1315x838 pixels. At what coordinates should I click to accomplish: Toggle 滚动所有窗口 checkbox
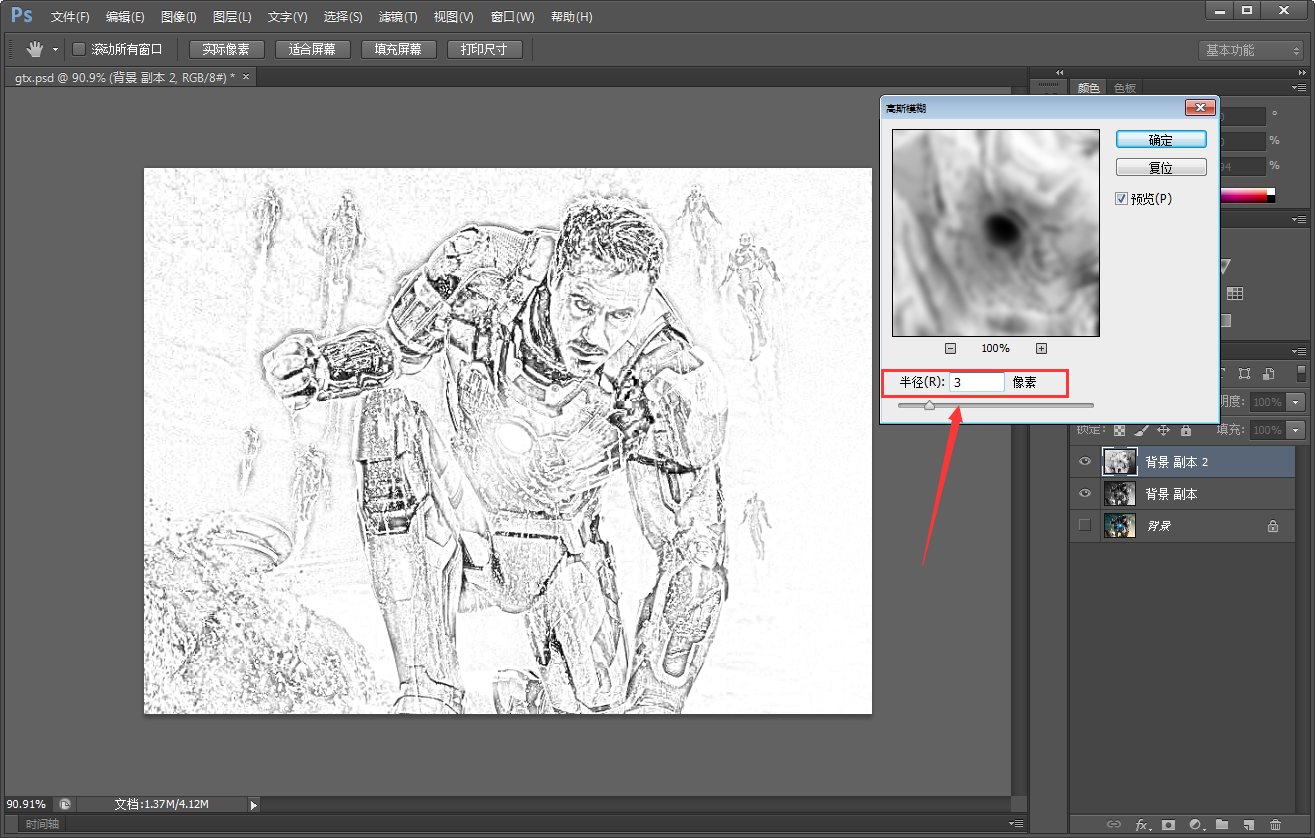click(79, 49)
